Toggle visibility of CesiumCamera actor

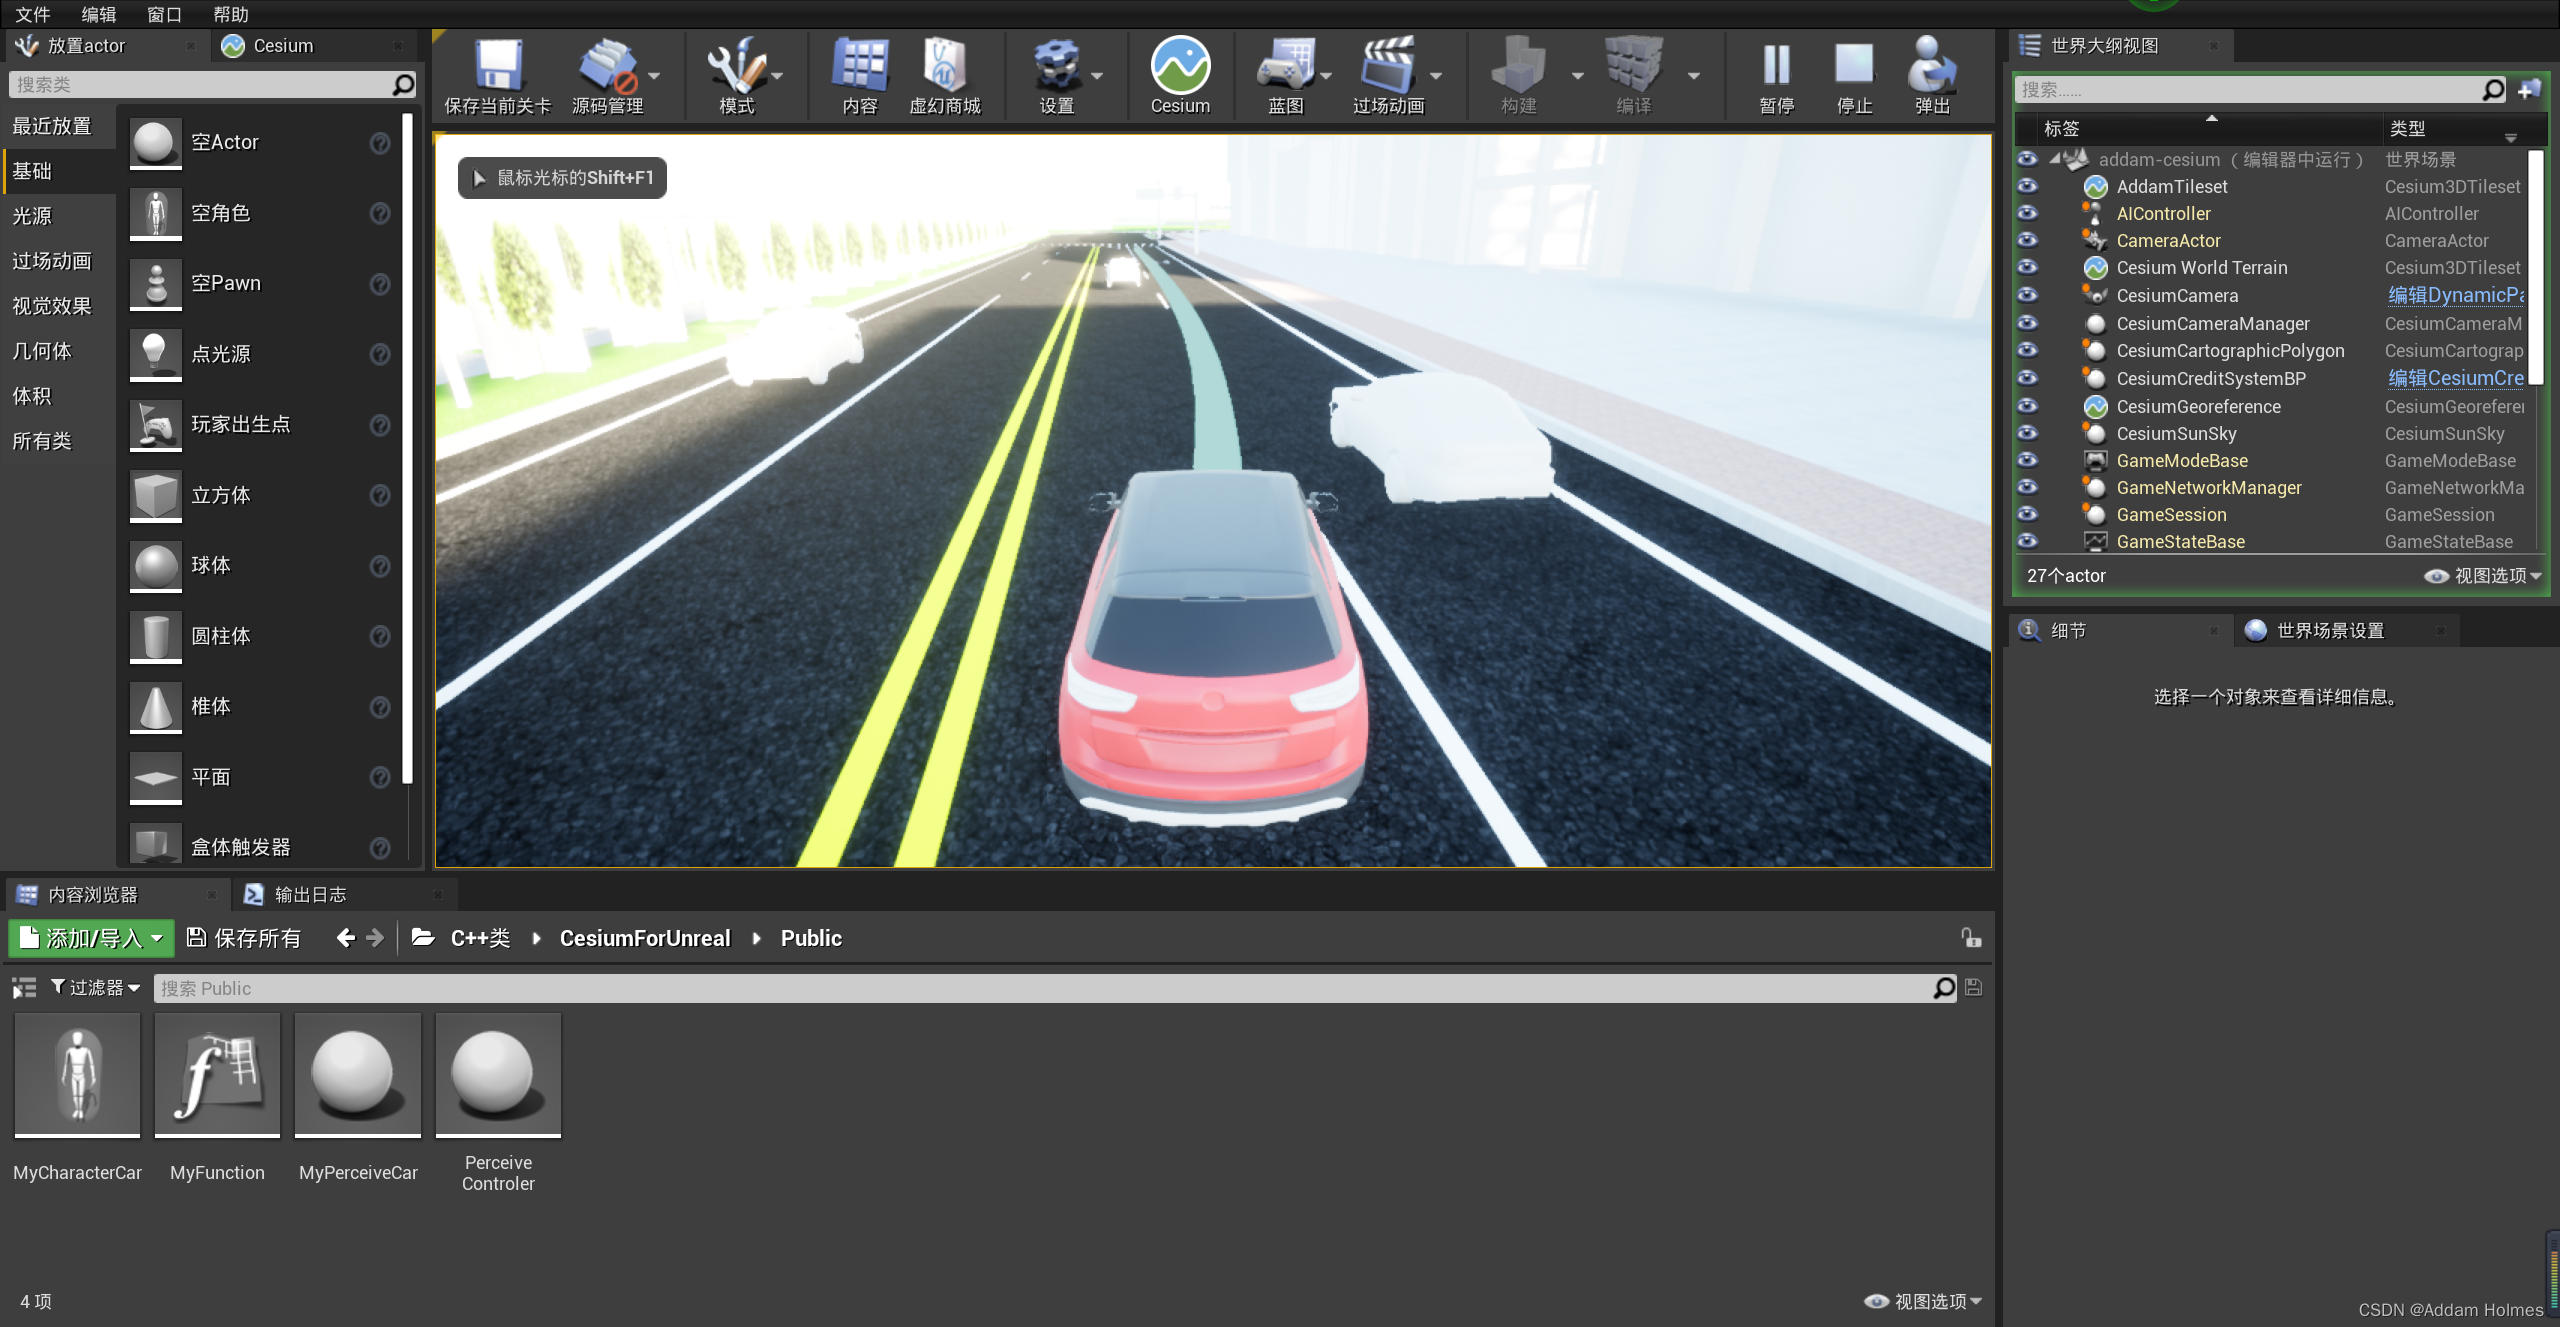2029,295
